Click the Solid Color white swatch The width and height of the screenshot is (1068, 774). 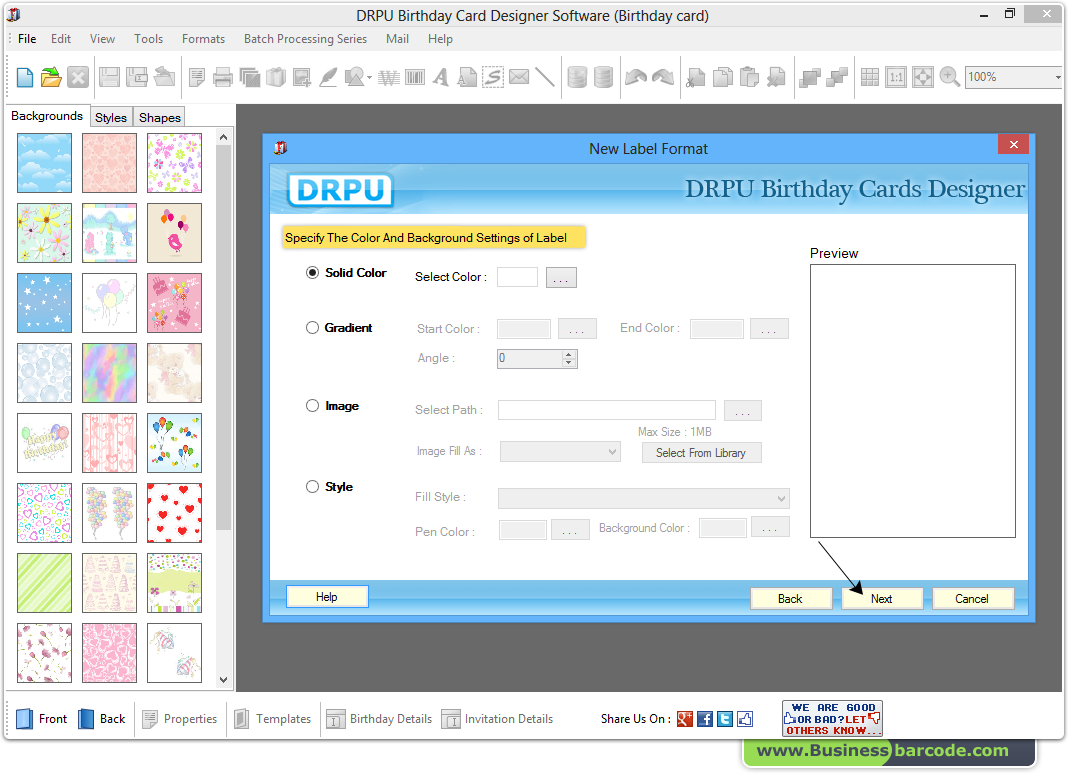(517, 277)
